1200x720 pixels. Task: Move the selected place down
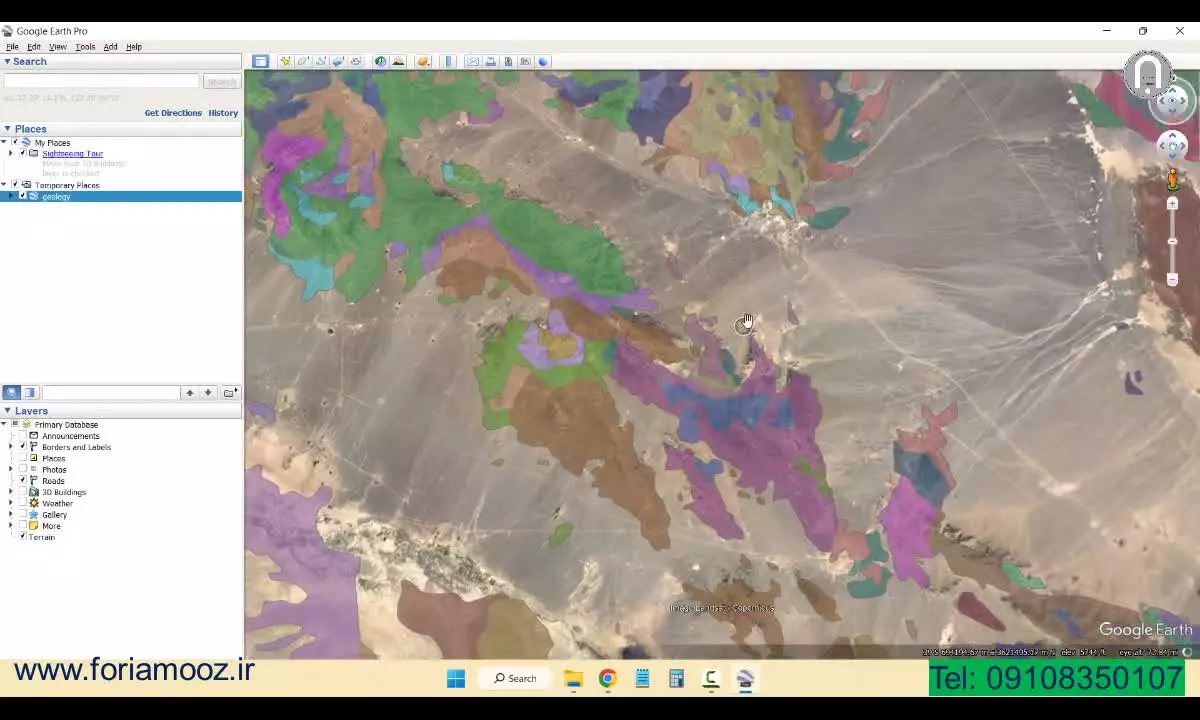click(208, 392)
